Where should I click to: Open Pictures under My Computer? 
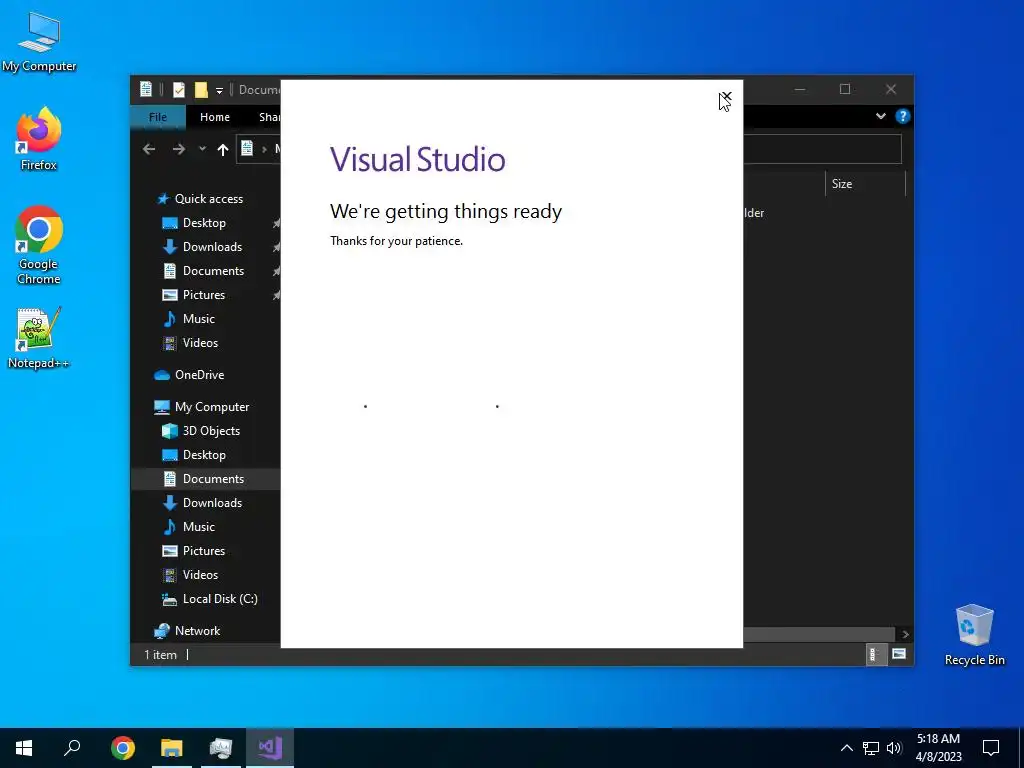click(204, 551)
